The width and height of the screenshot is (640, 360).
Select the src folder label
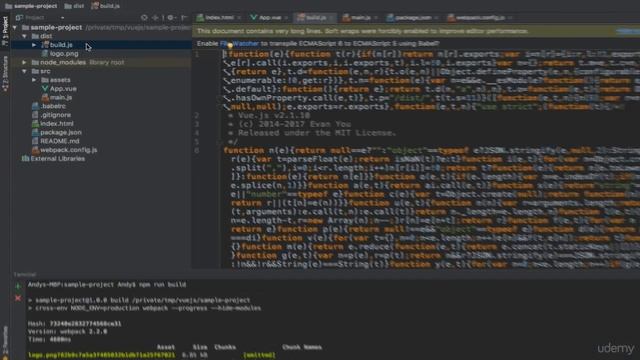[45, 71]
